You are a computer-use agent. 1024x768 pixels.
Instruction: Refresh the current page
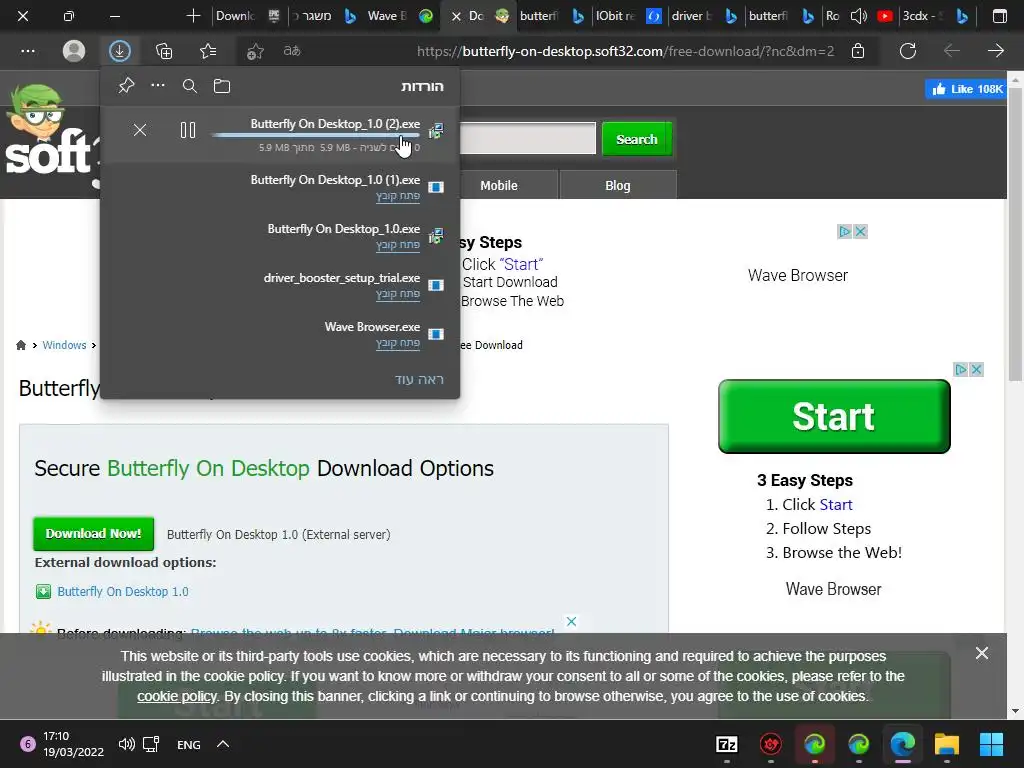908,51
